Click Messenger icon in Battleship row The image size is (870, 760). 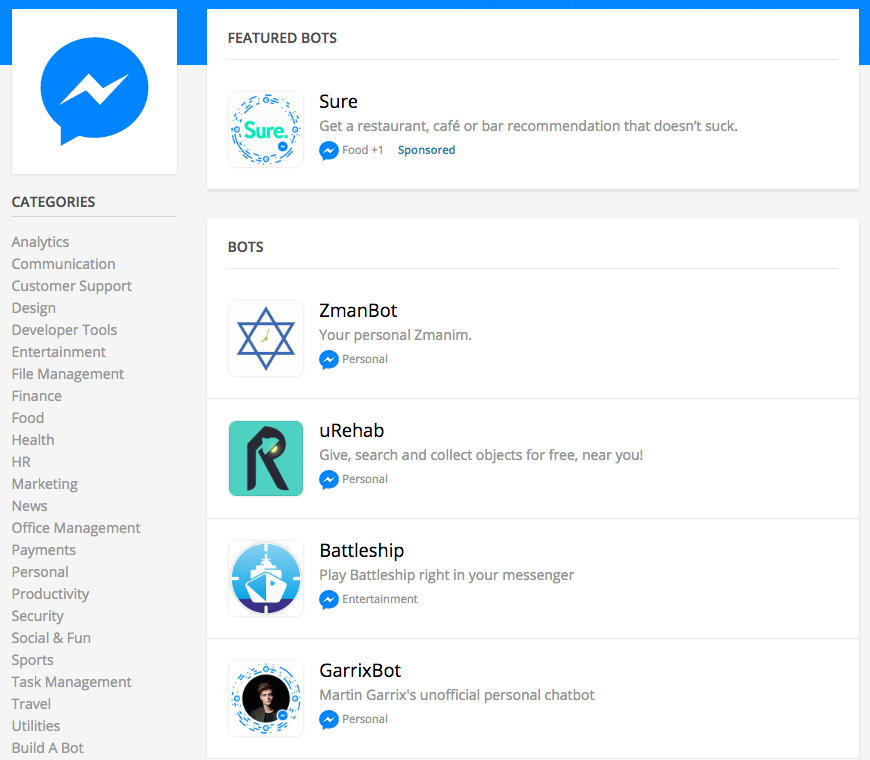328,600
